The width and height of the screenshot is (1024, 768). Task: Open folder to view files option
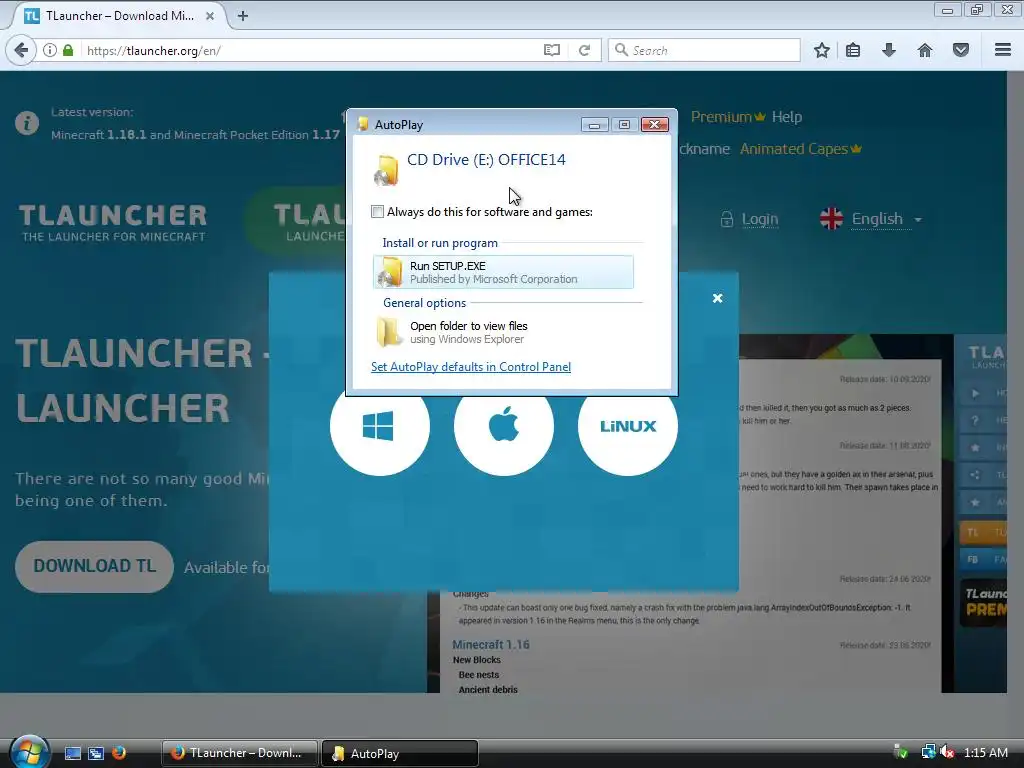coord(503,332)
